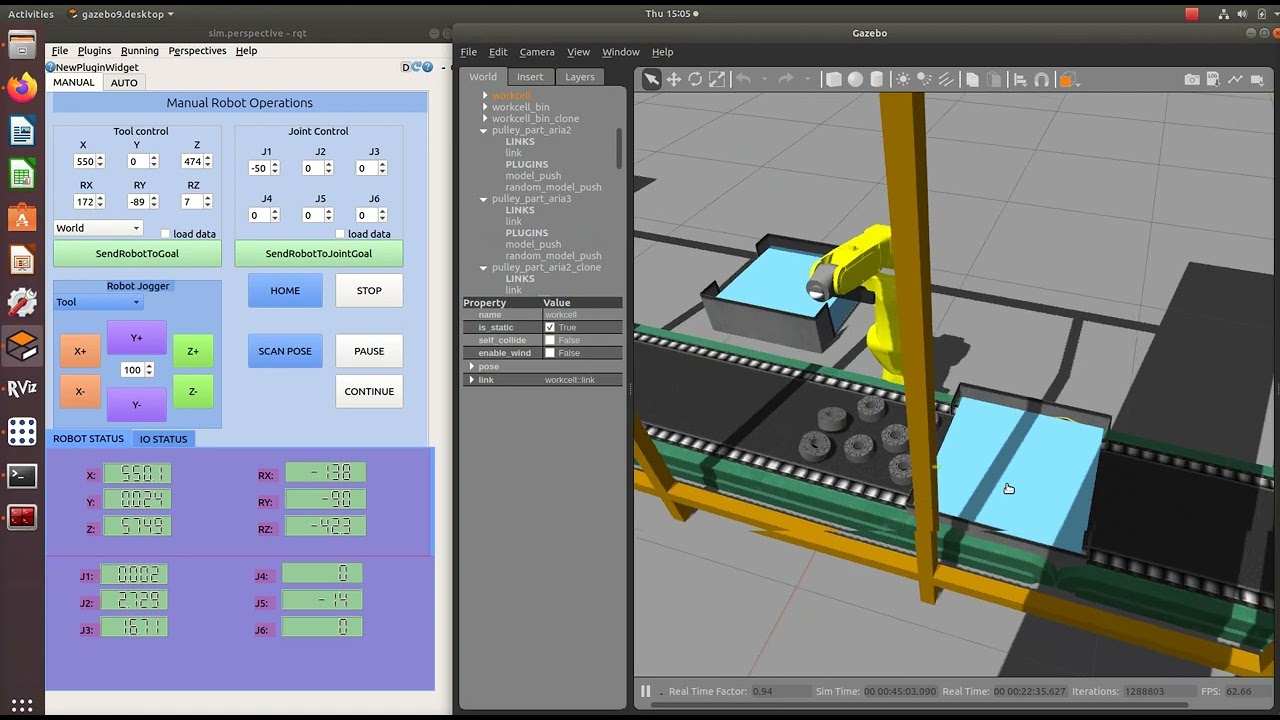Open the plot utility icon
Image resolution: width=1280 pixels, height=720 pixels.
pyautogui.click(x=1235, y=80)
